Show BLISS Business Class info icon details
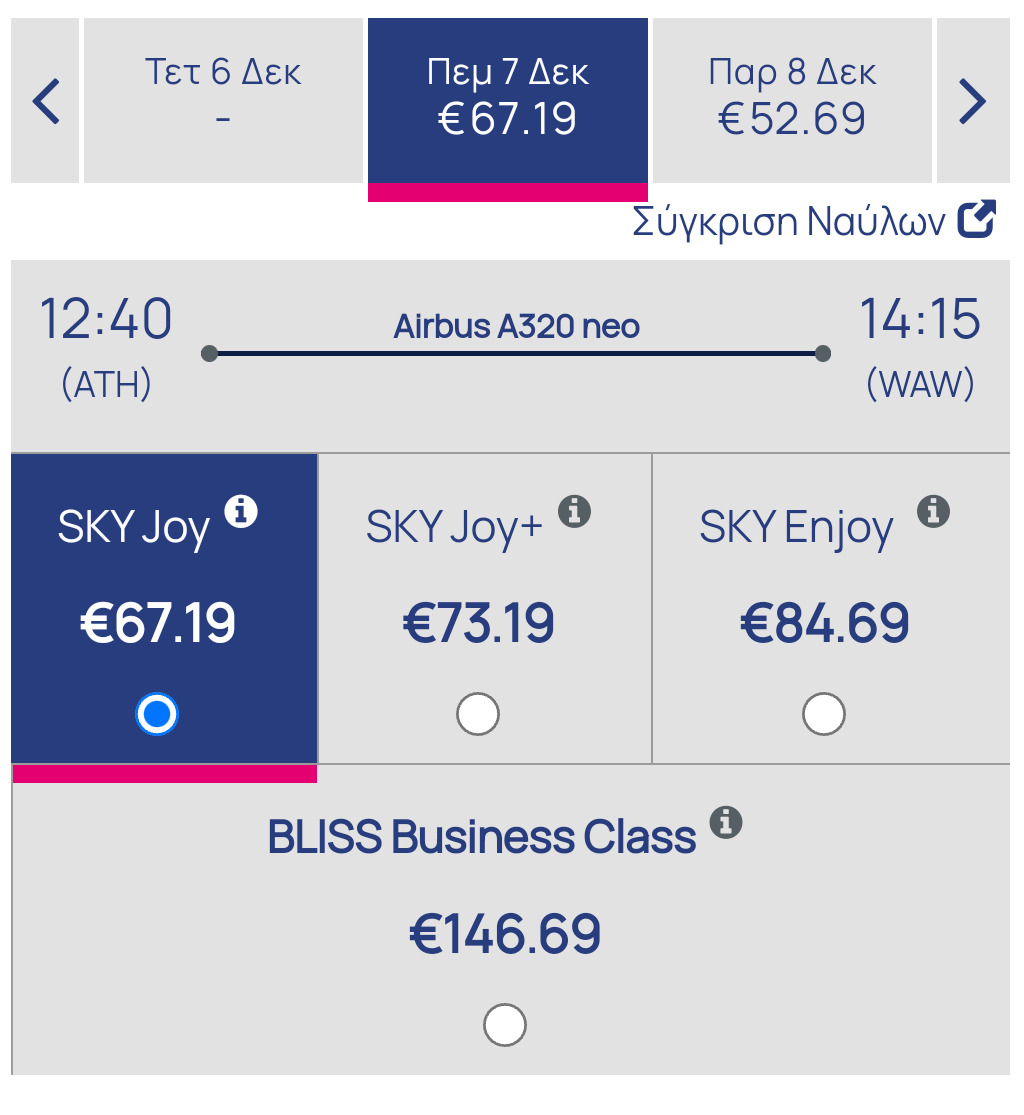 [726, 822]
